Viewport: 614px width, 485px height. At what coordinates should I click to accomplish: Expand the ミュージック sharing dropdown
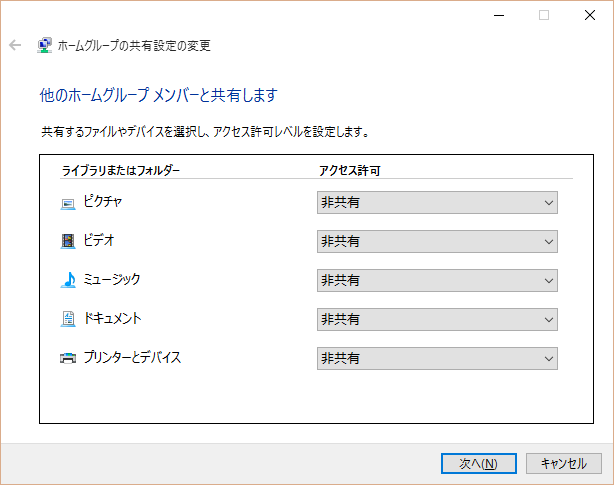436,280
